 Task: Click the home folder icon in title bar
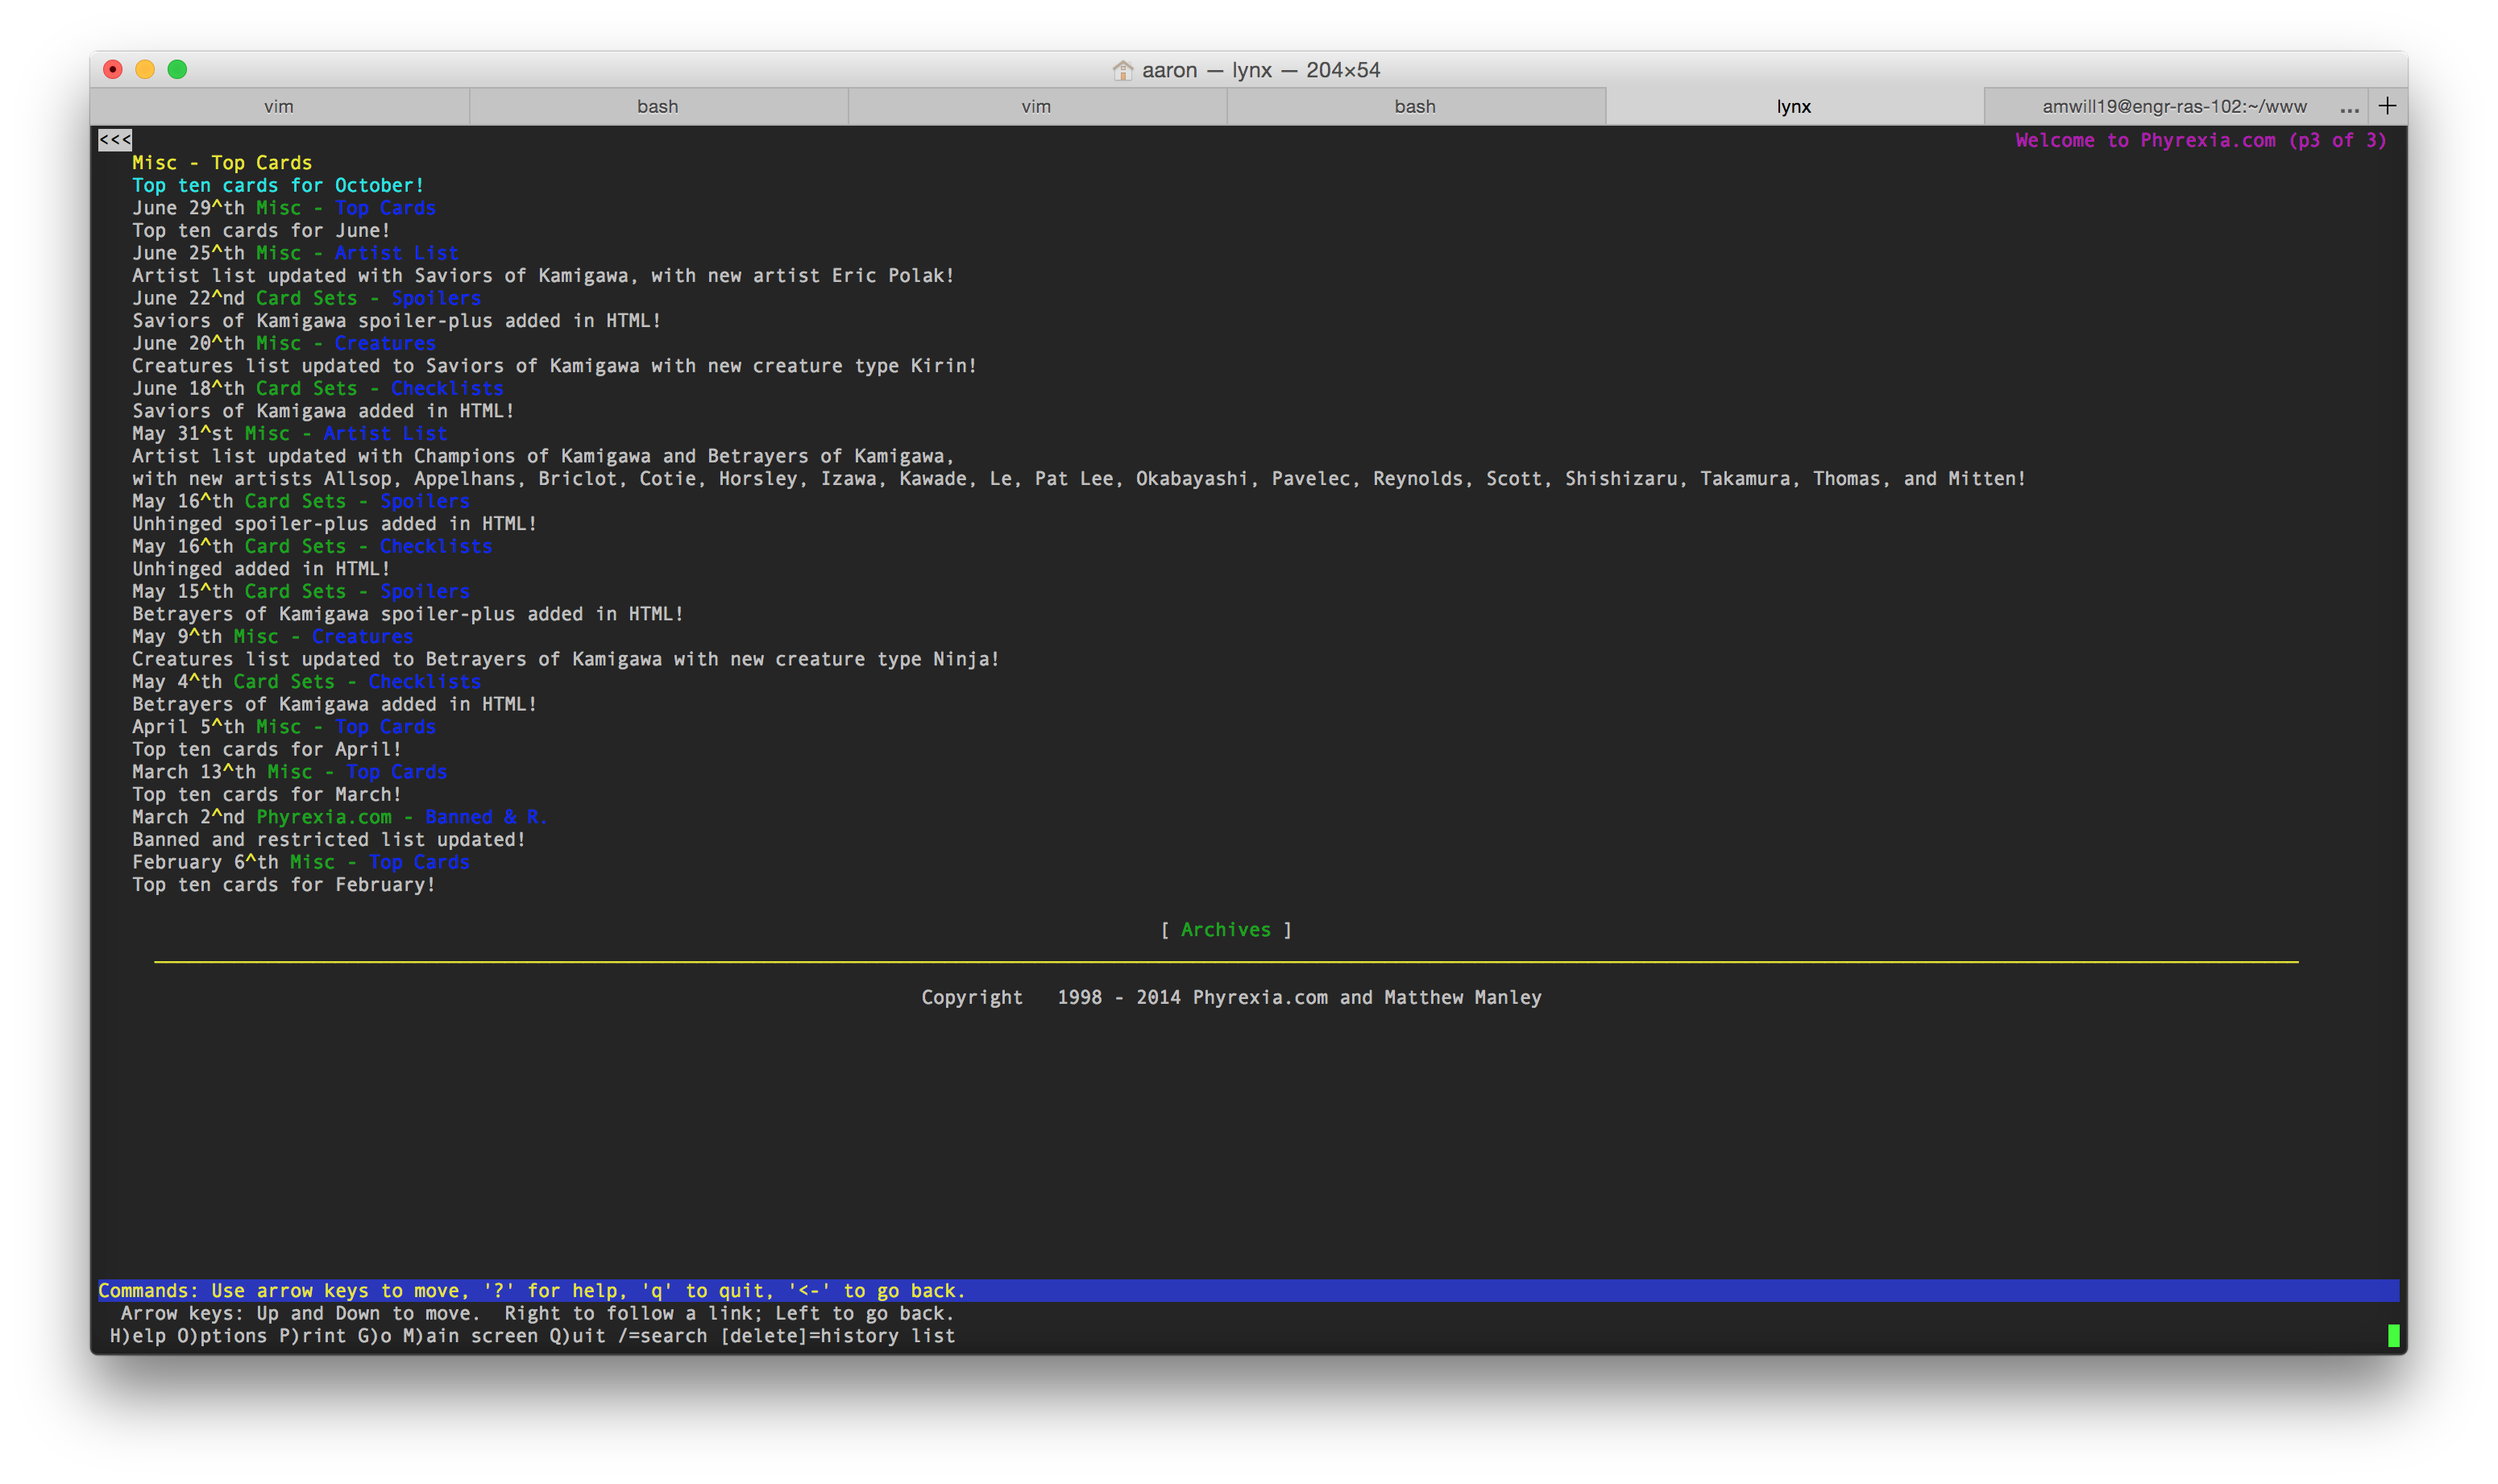pyautogui.click(x=1123, y=70)
